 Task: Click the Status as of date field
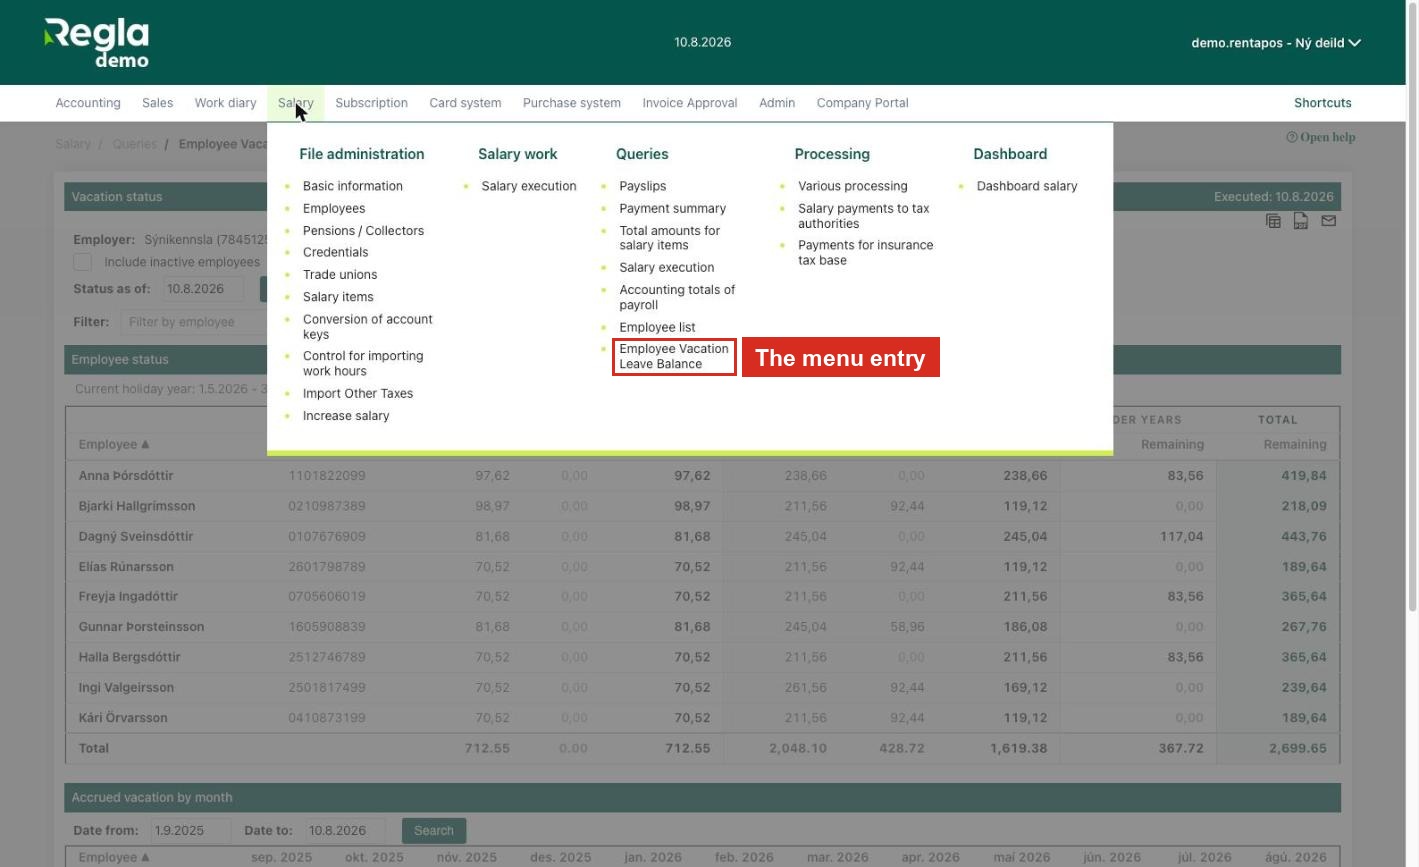(x=204, y=289)
